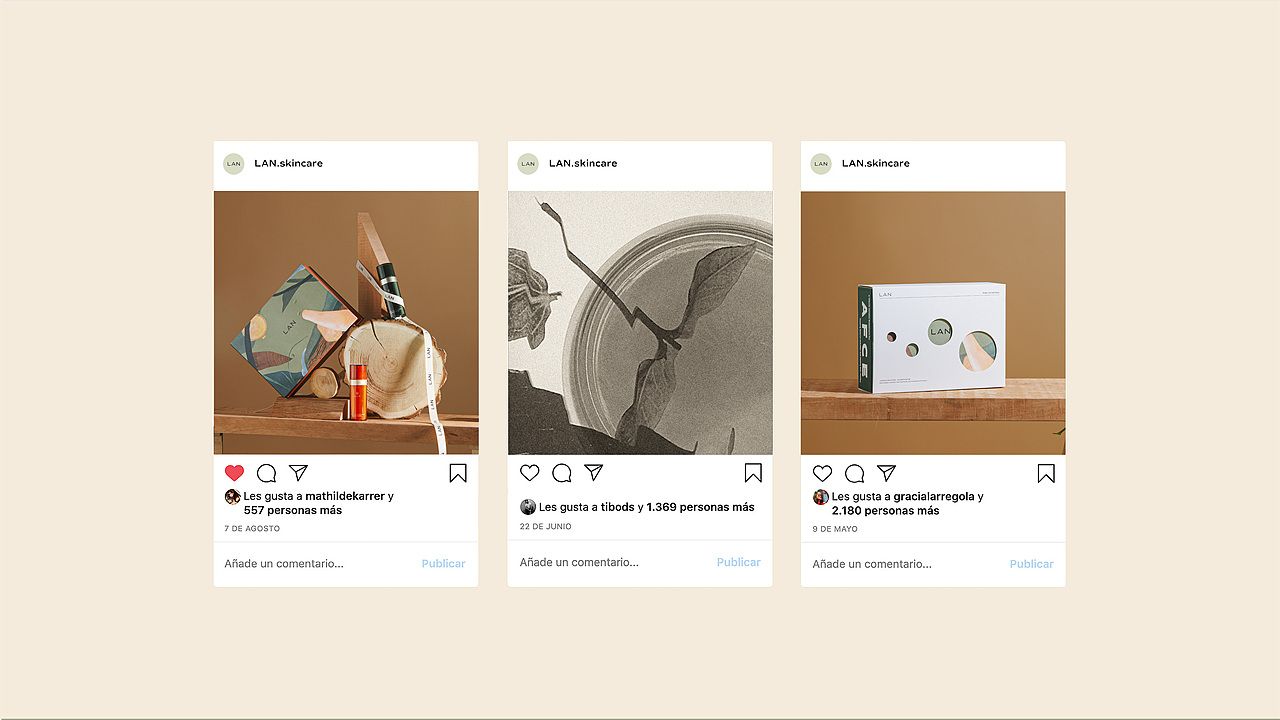Click Publicar on the middle post
1280x720 pixels.
click(x=739, y=562)
